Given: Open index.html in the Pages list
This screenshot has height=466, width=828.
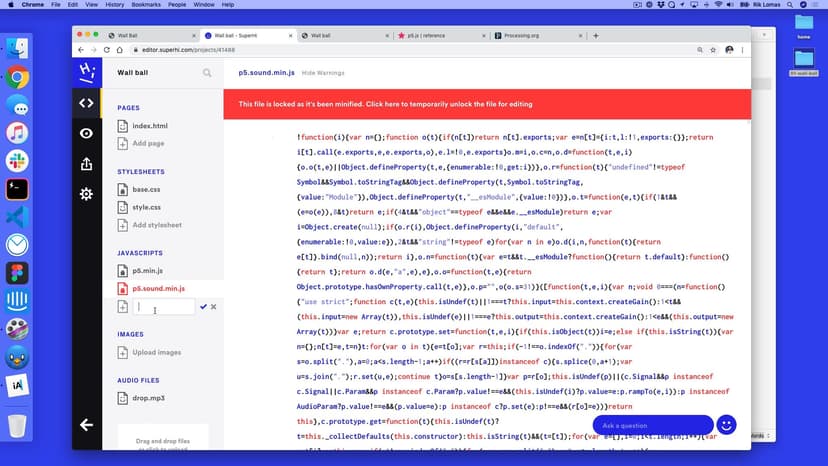Looking at the screenshot, I should pyautogui.click(x=150, y=126).
